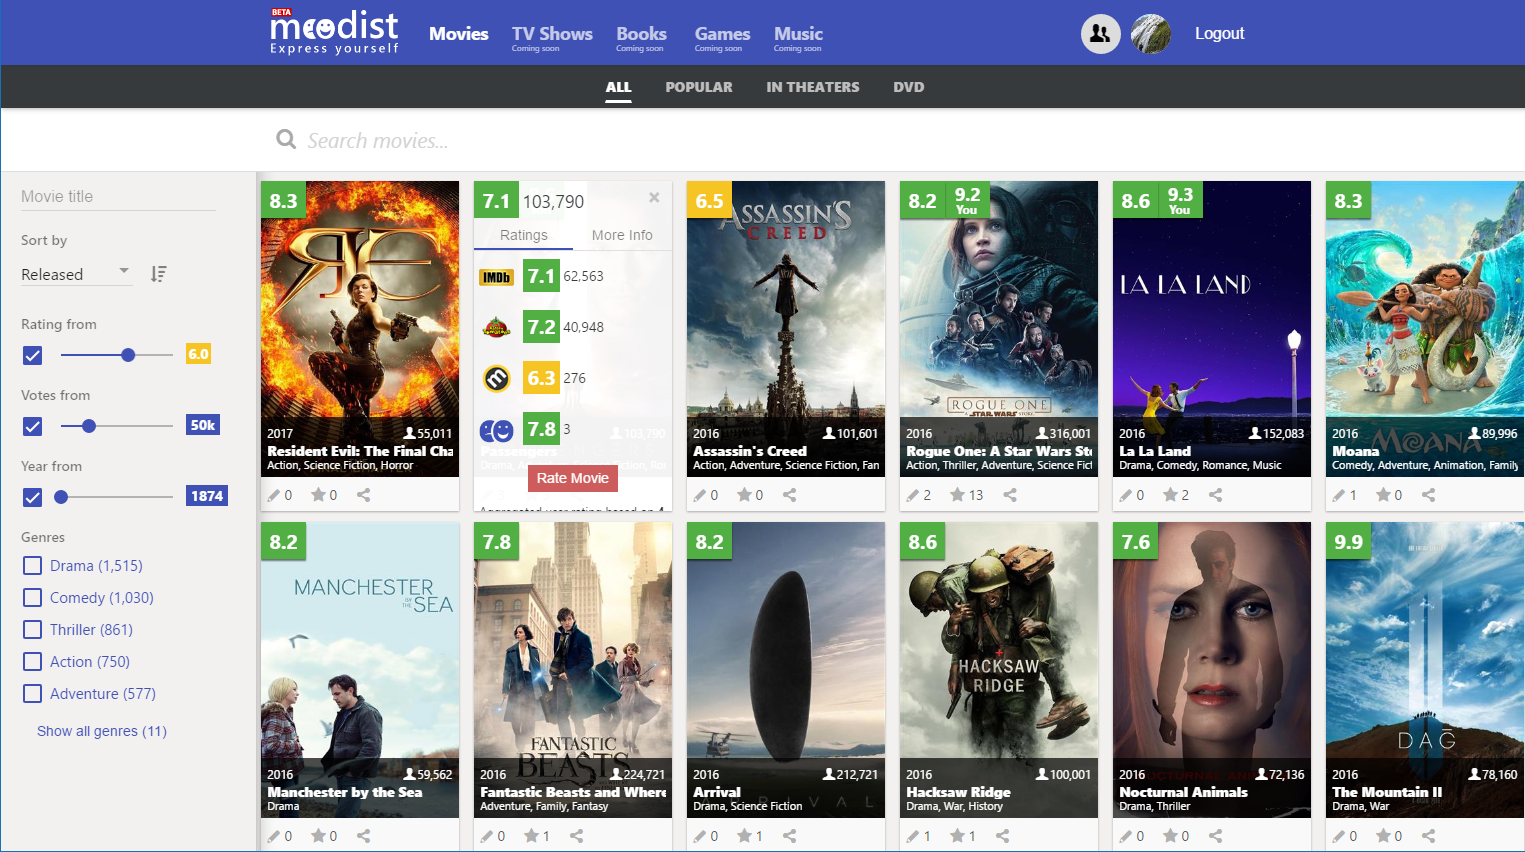Open the Hacksaw Ridge movie poster
The image size is (1525, 852).
tap(999, 670)
